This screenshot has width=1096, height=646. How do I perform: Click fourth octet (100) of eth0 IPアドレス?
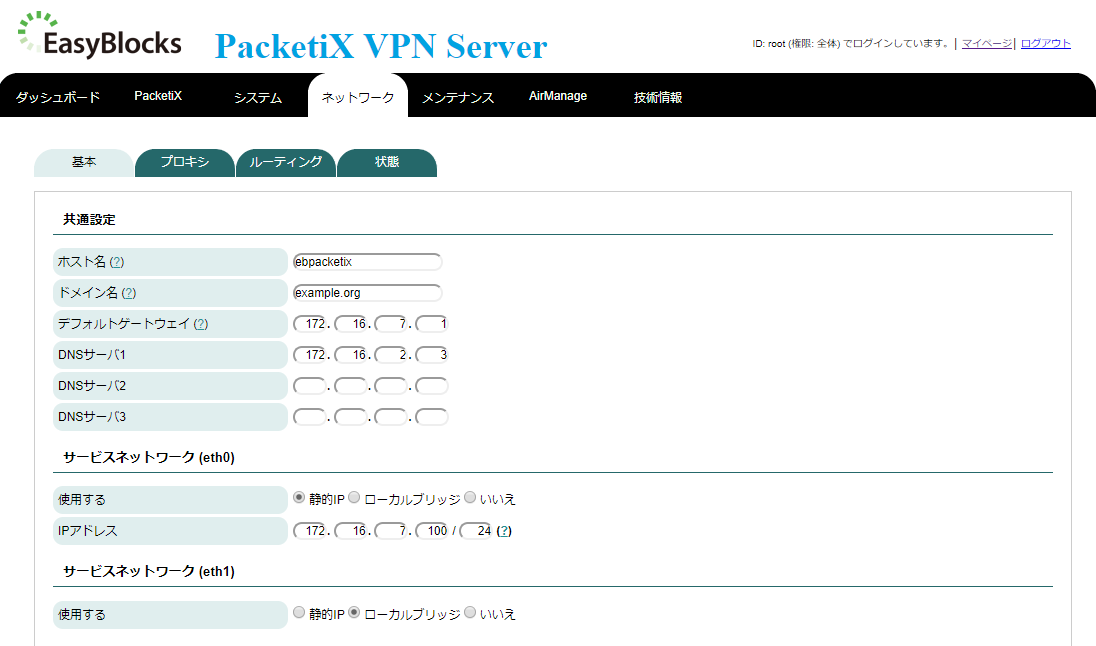pos(431,531)
